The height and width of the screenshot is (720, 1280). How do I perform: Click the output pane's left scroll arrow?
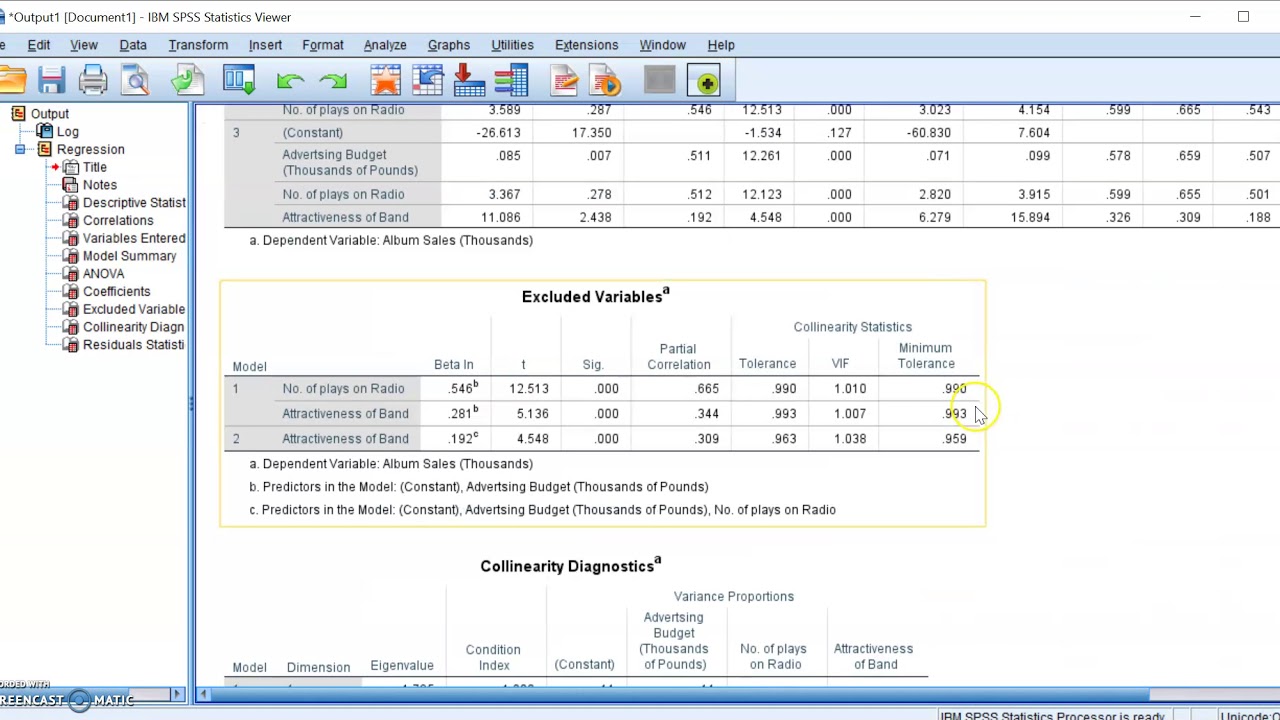tap(203, 694)
